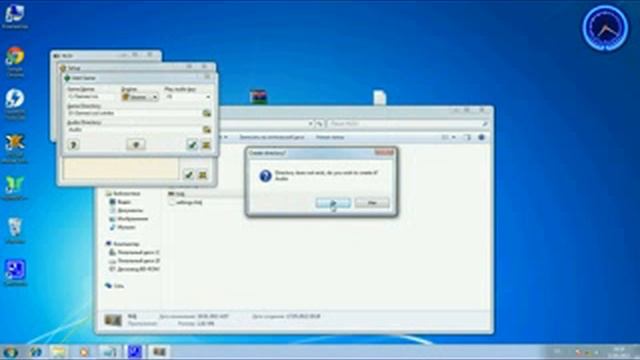Click the change view icon in Explorer
The image size is (640, 360).
445,138
